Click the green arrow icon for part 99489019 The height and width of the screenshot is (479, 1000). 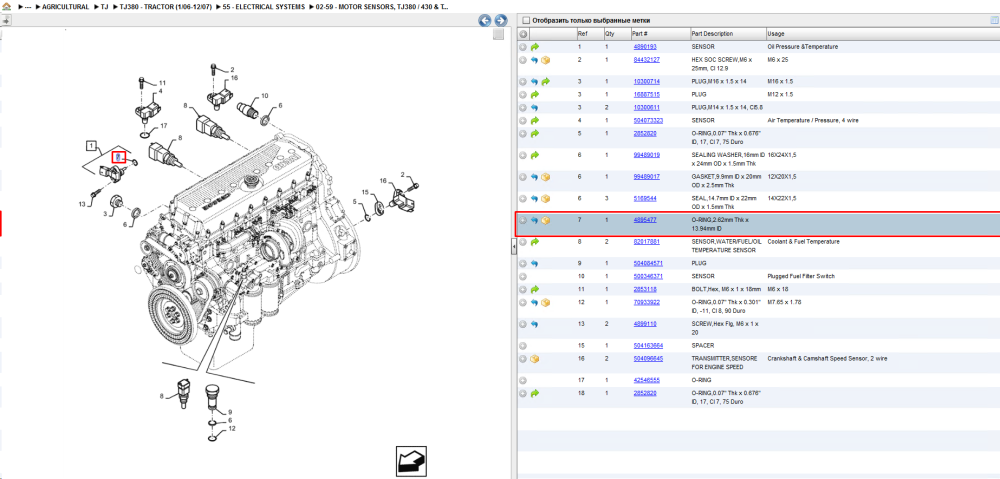point(535,155)
